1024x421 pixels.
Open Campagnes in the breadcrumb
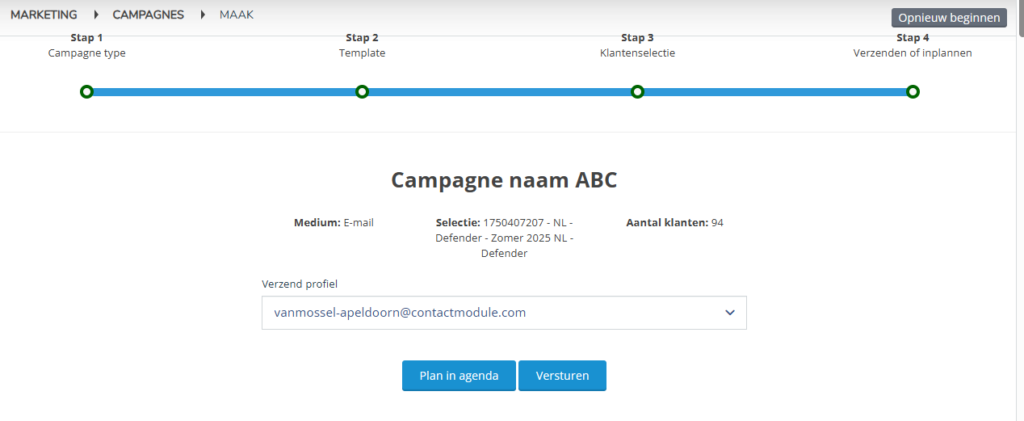pos(148,14)
